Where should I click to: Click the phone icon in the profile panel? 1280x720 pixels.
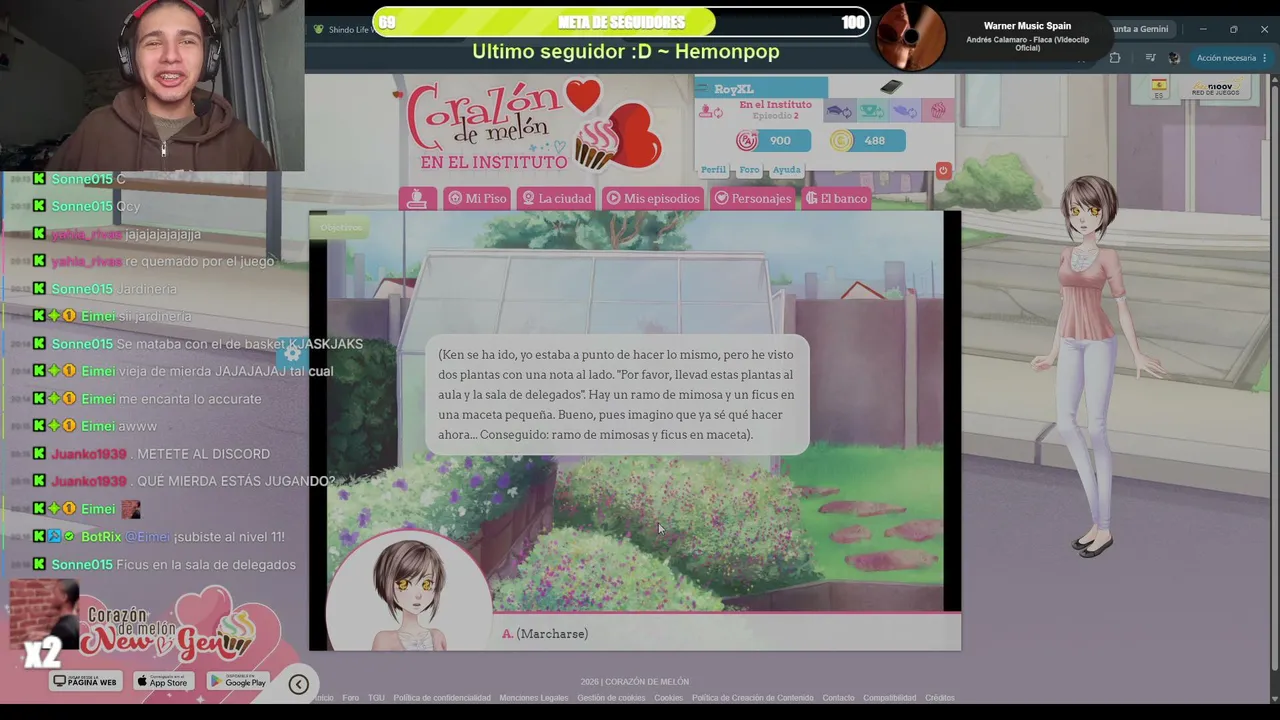coord(891,87)
